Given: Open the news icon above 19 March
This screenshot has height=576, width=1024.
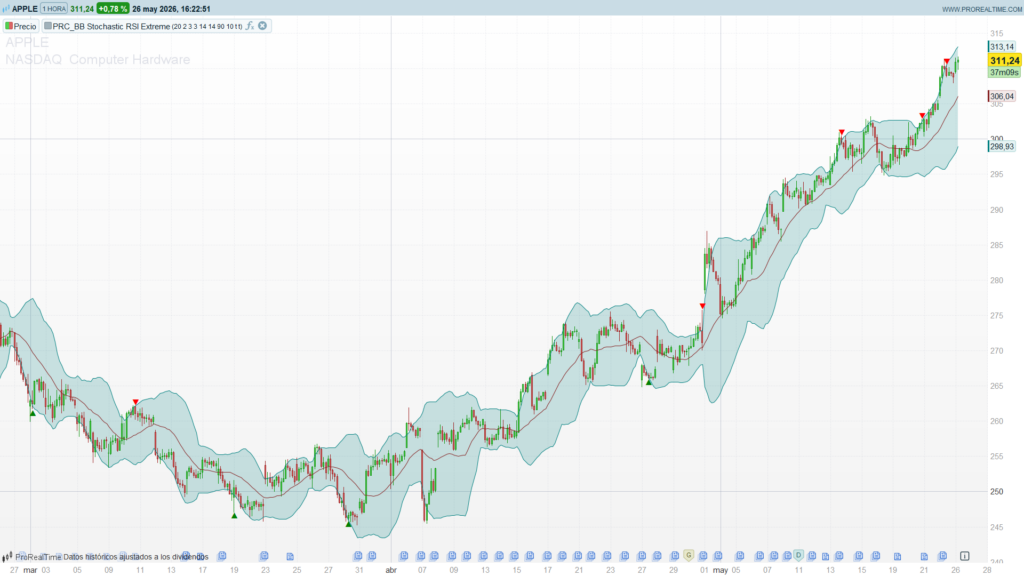Looking at the screenshot, I should [222, 556].
